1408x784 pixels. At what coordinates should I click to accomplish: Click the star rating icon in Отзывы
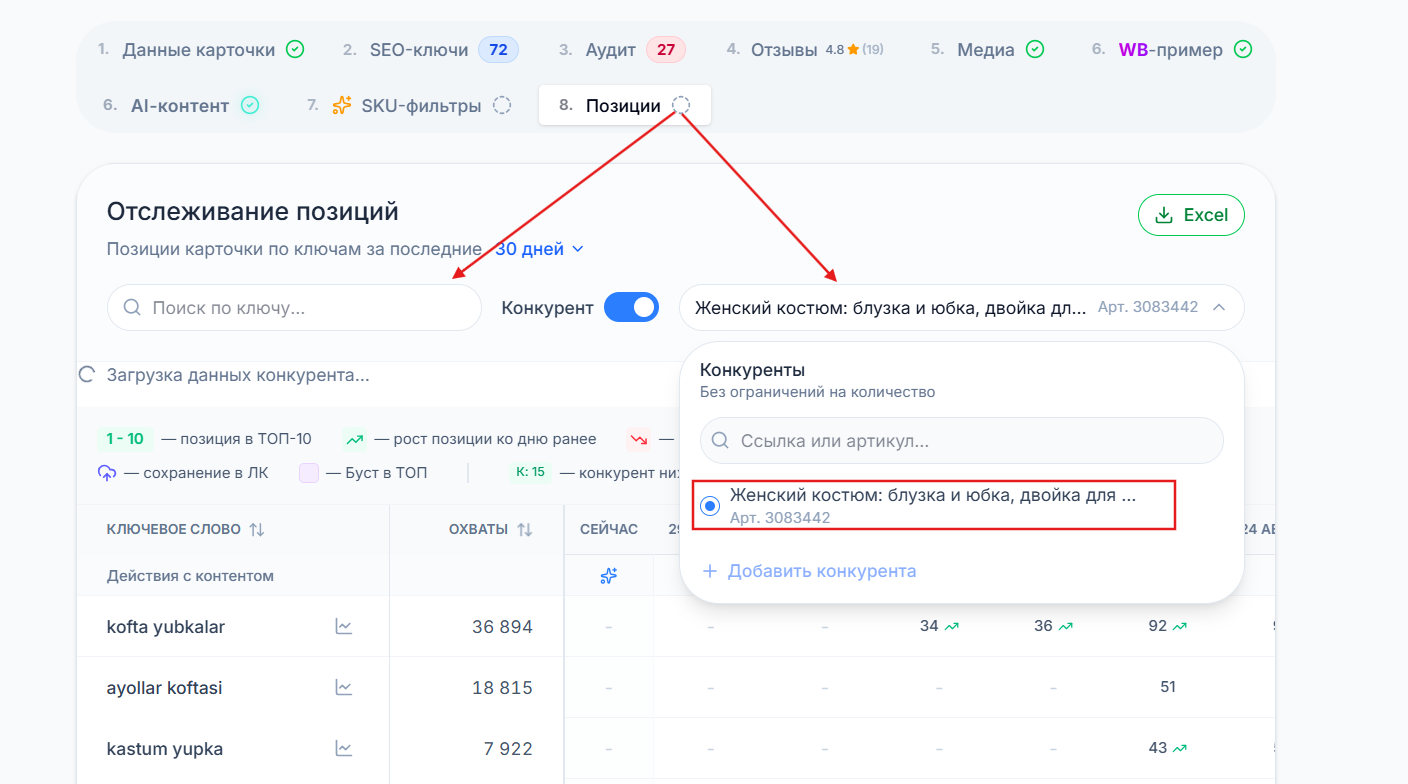pos(853,49)
